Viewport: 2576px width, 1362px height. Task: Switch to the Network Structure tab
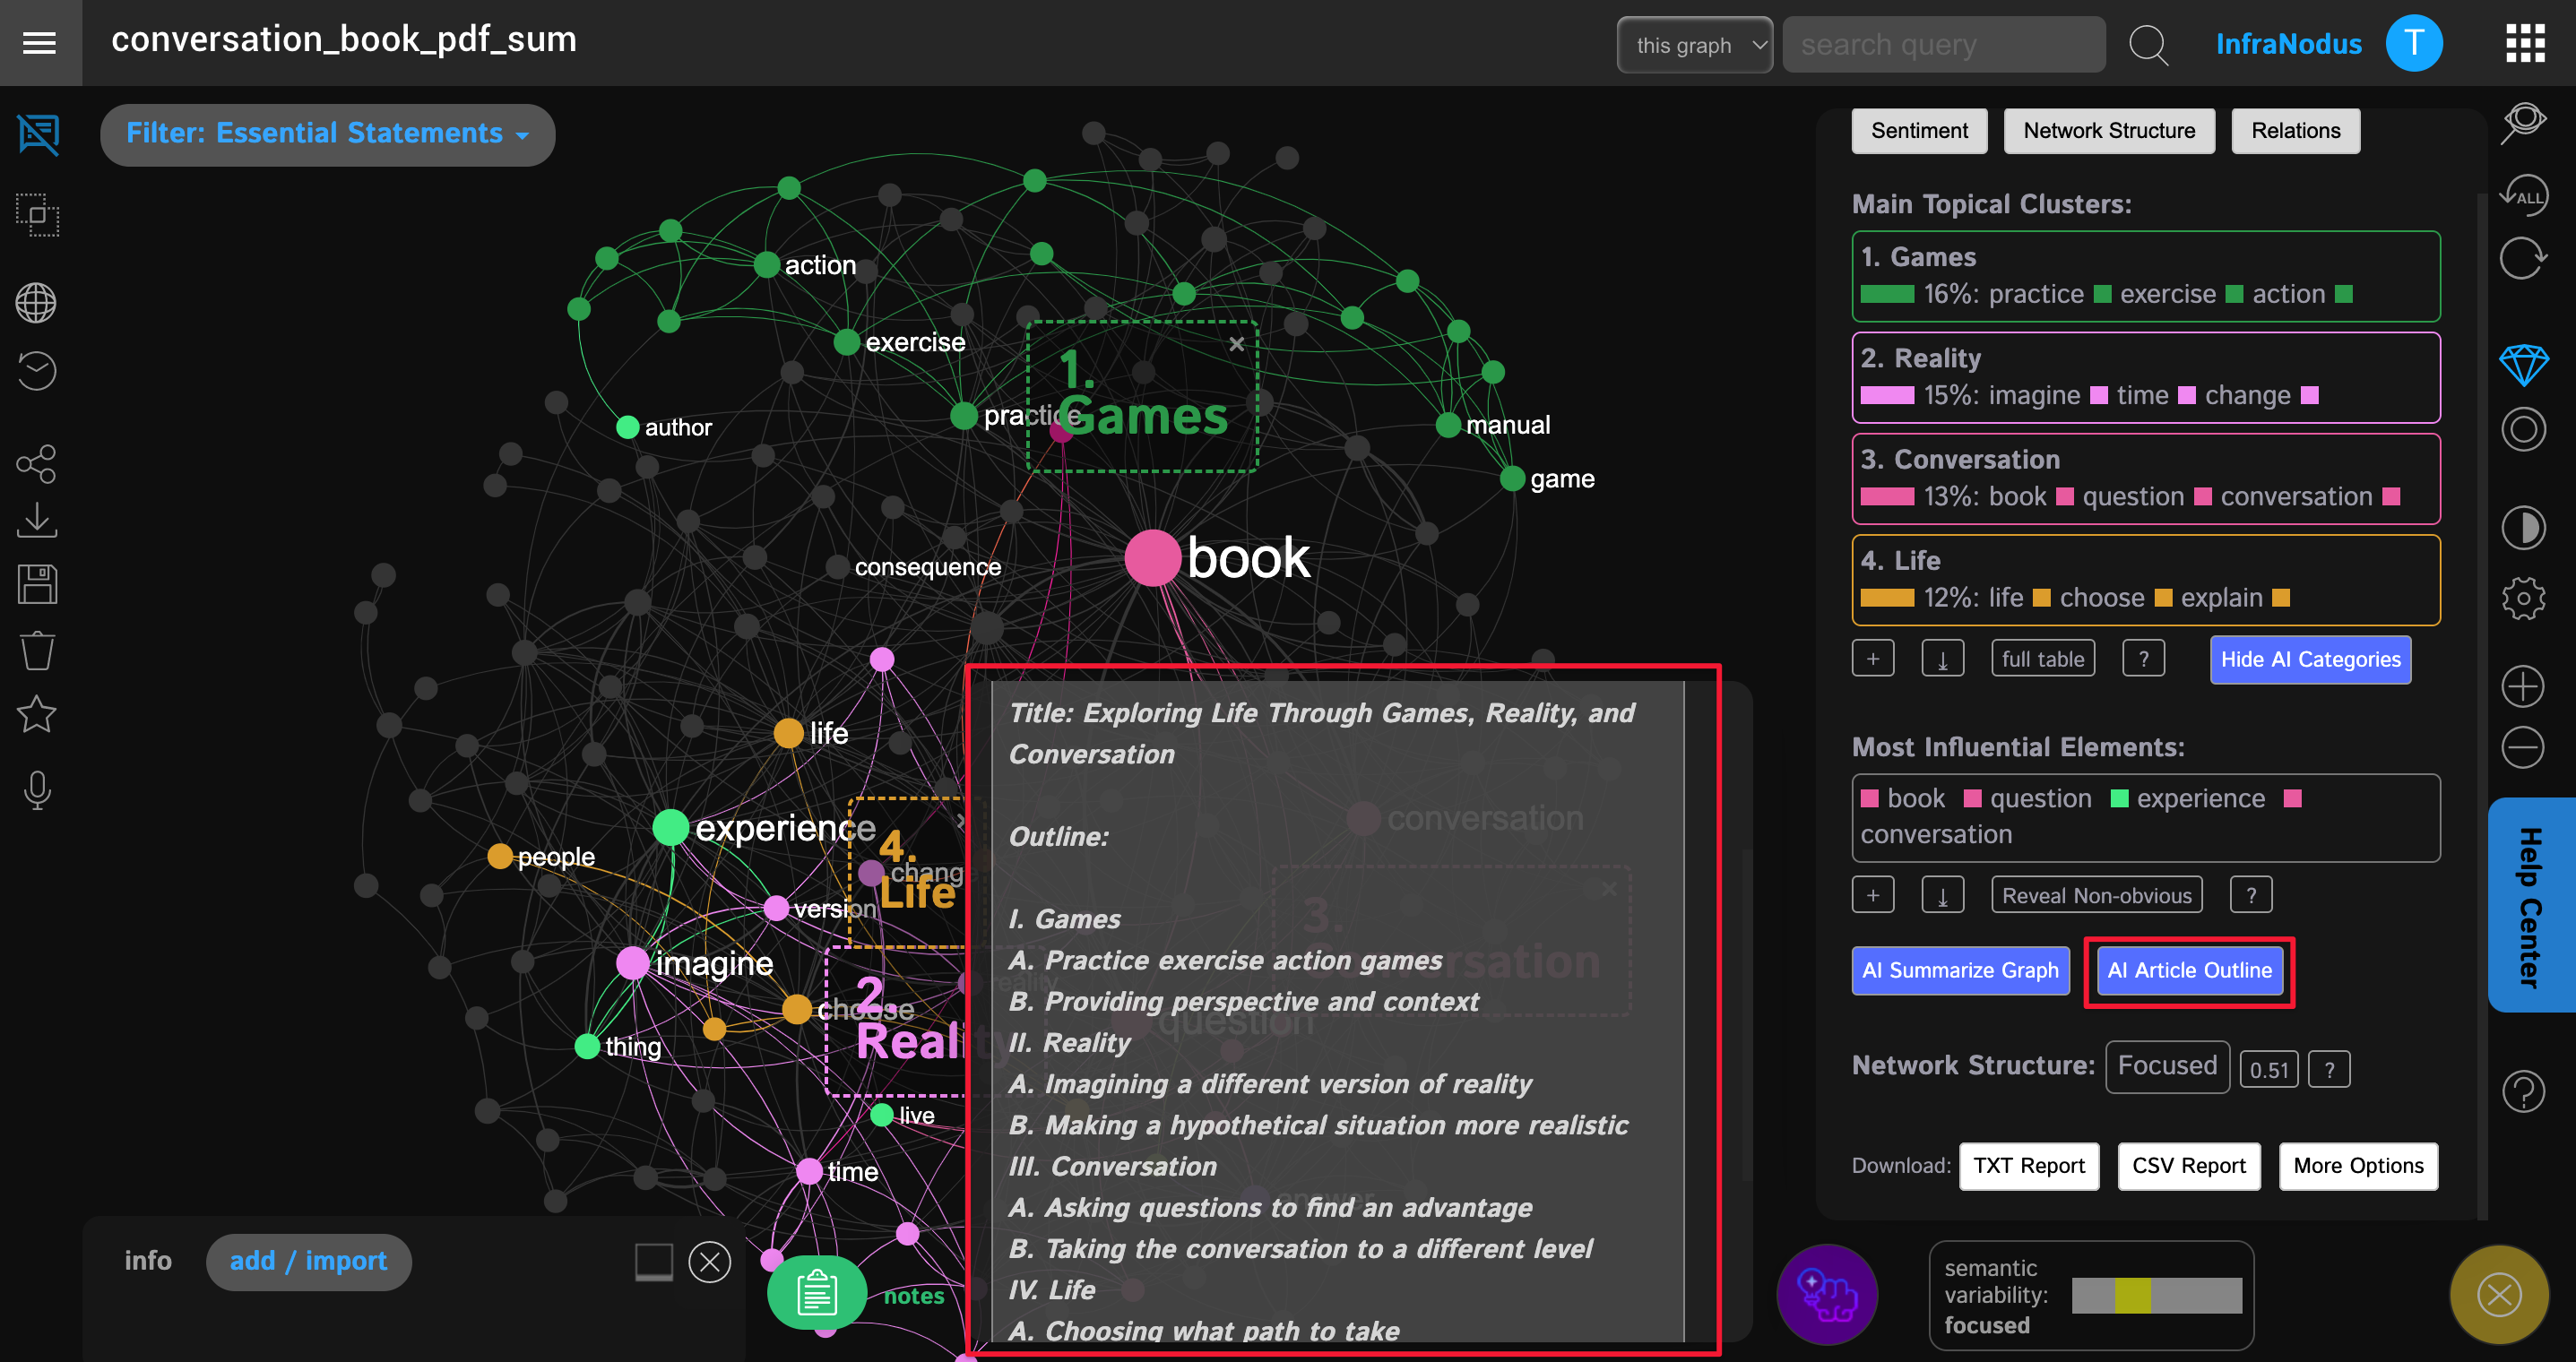coord(2109,131)
